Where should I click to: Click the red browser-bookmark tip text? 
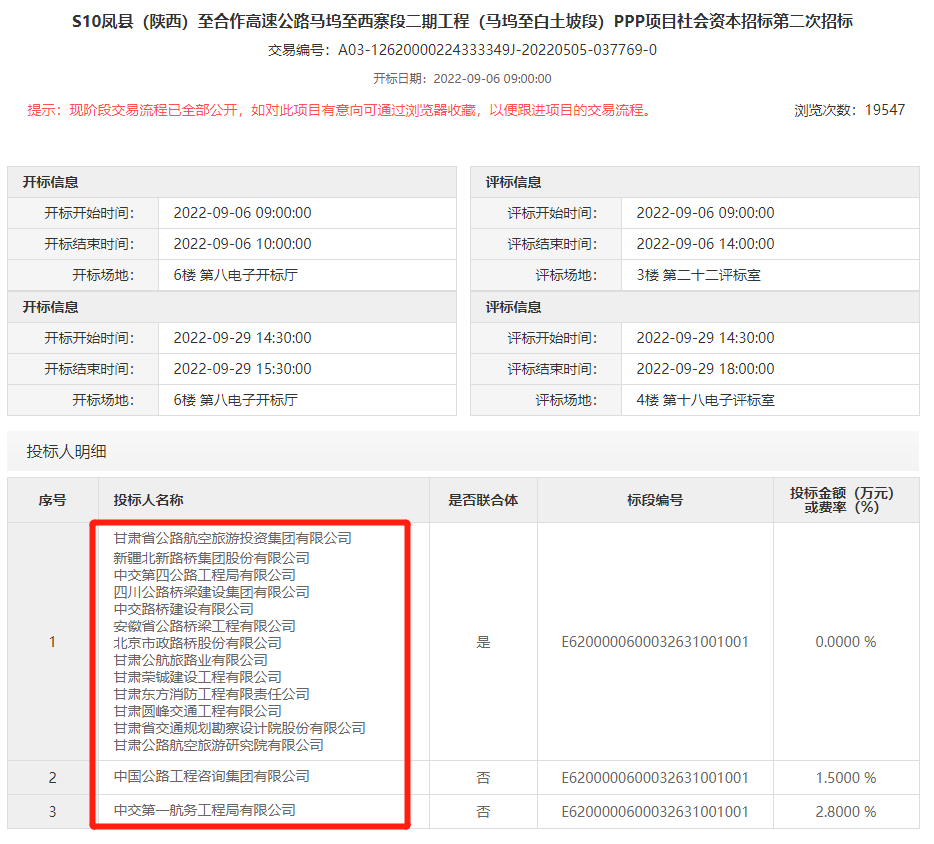coord(340,110)
